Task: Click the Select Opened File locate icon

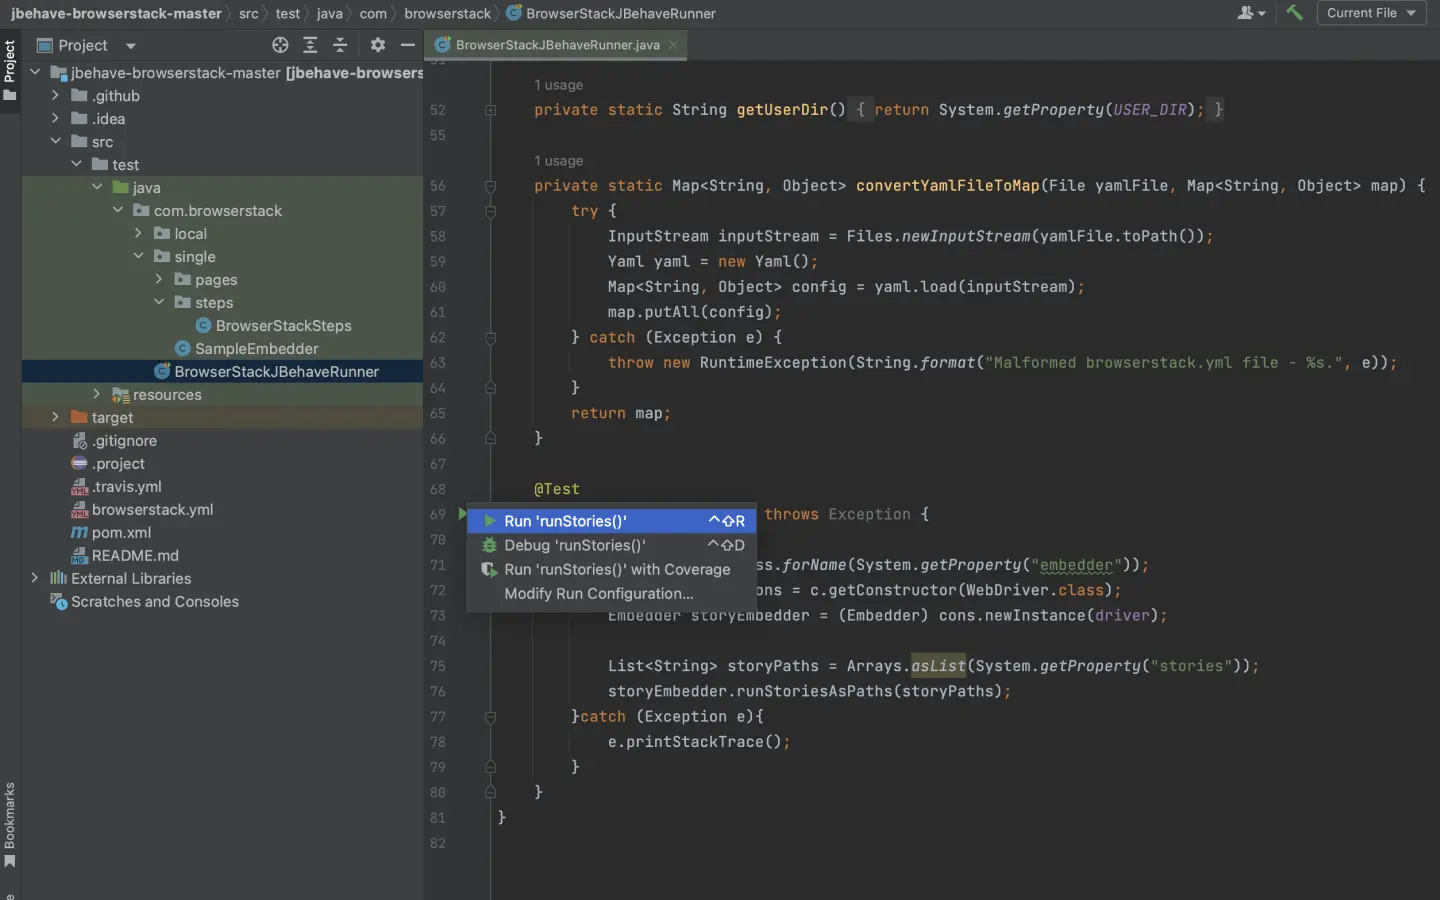Action: 280,45
